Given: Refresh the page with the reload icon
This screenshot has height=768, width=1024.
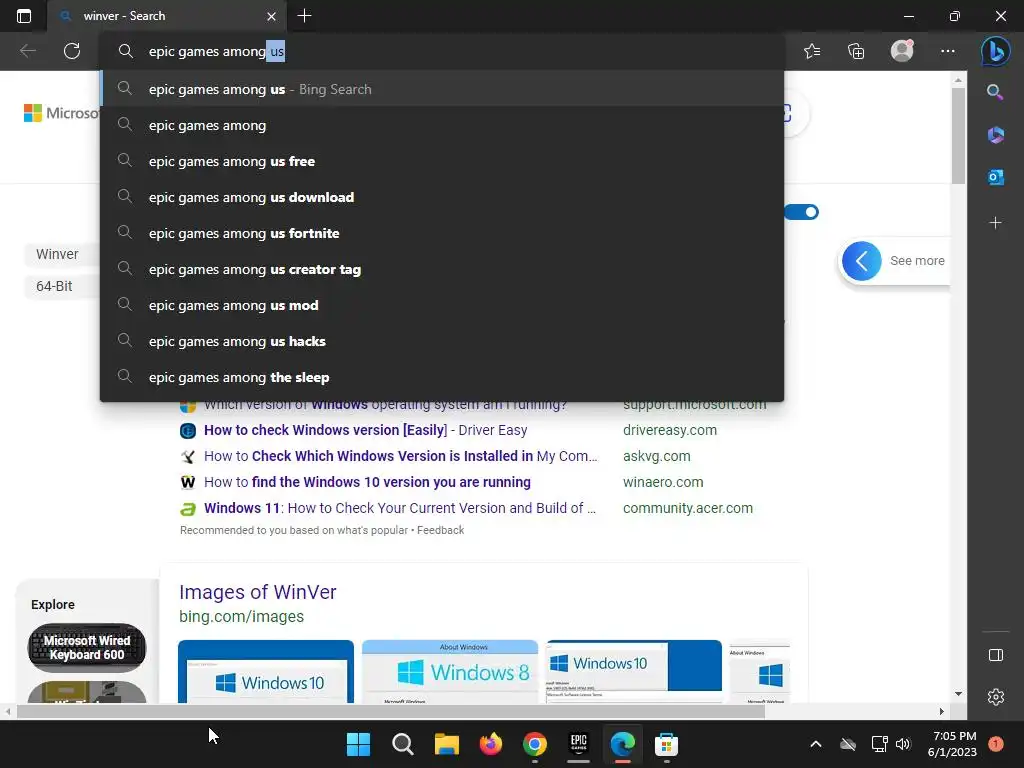Looking at the screenshot, I should (72, 51).
